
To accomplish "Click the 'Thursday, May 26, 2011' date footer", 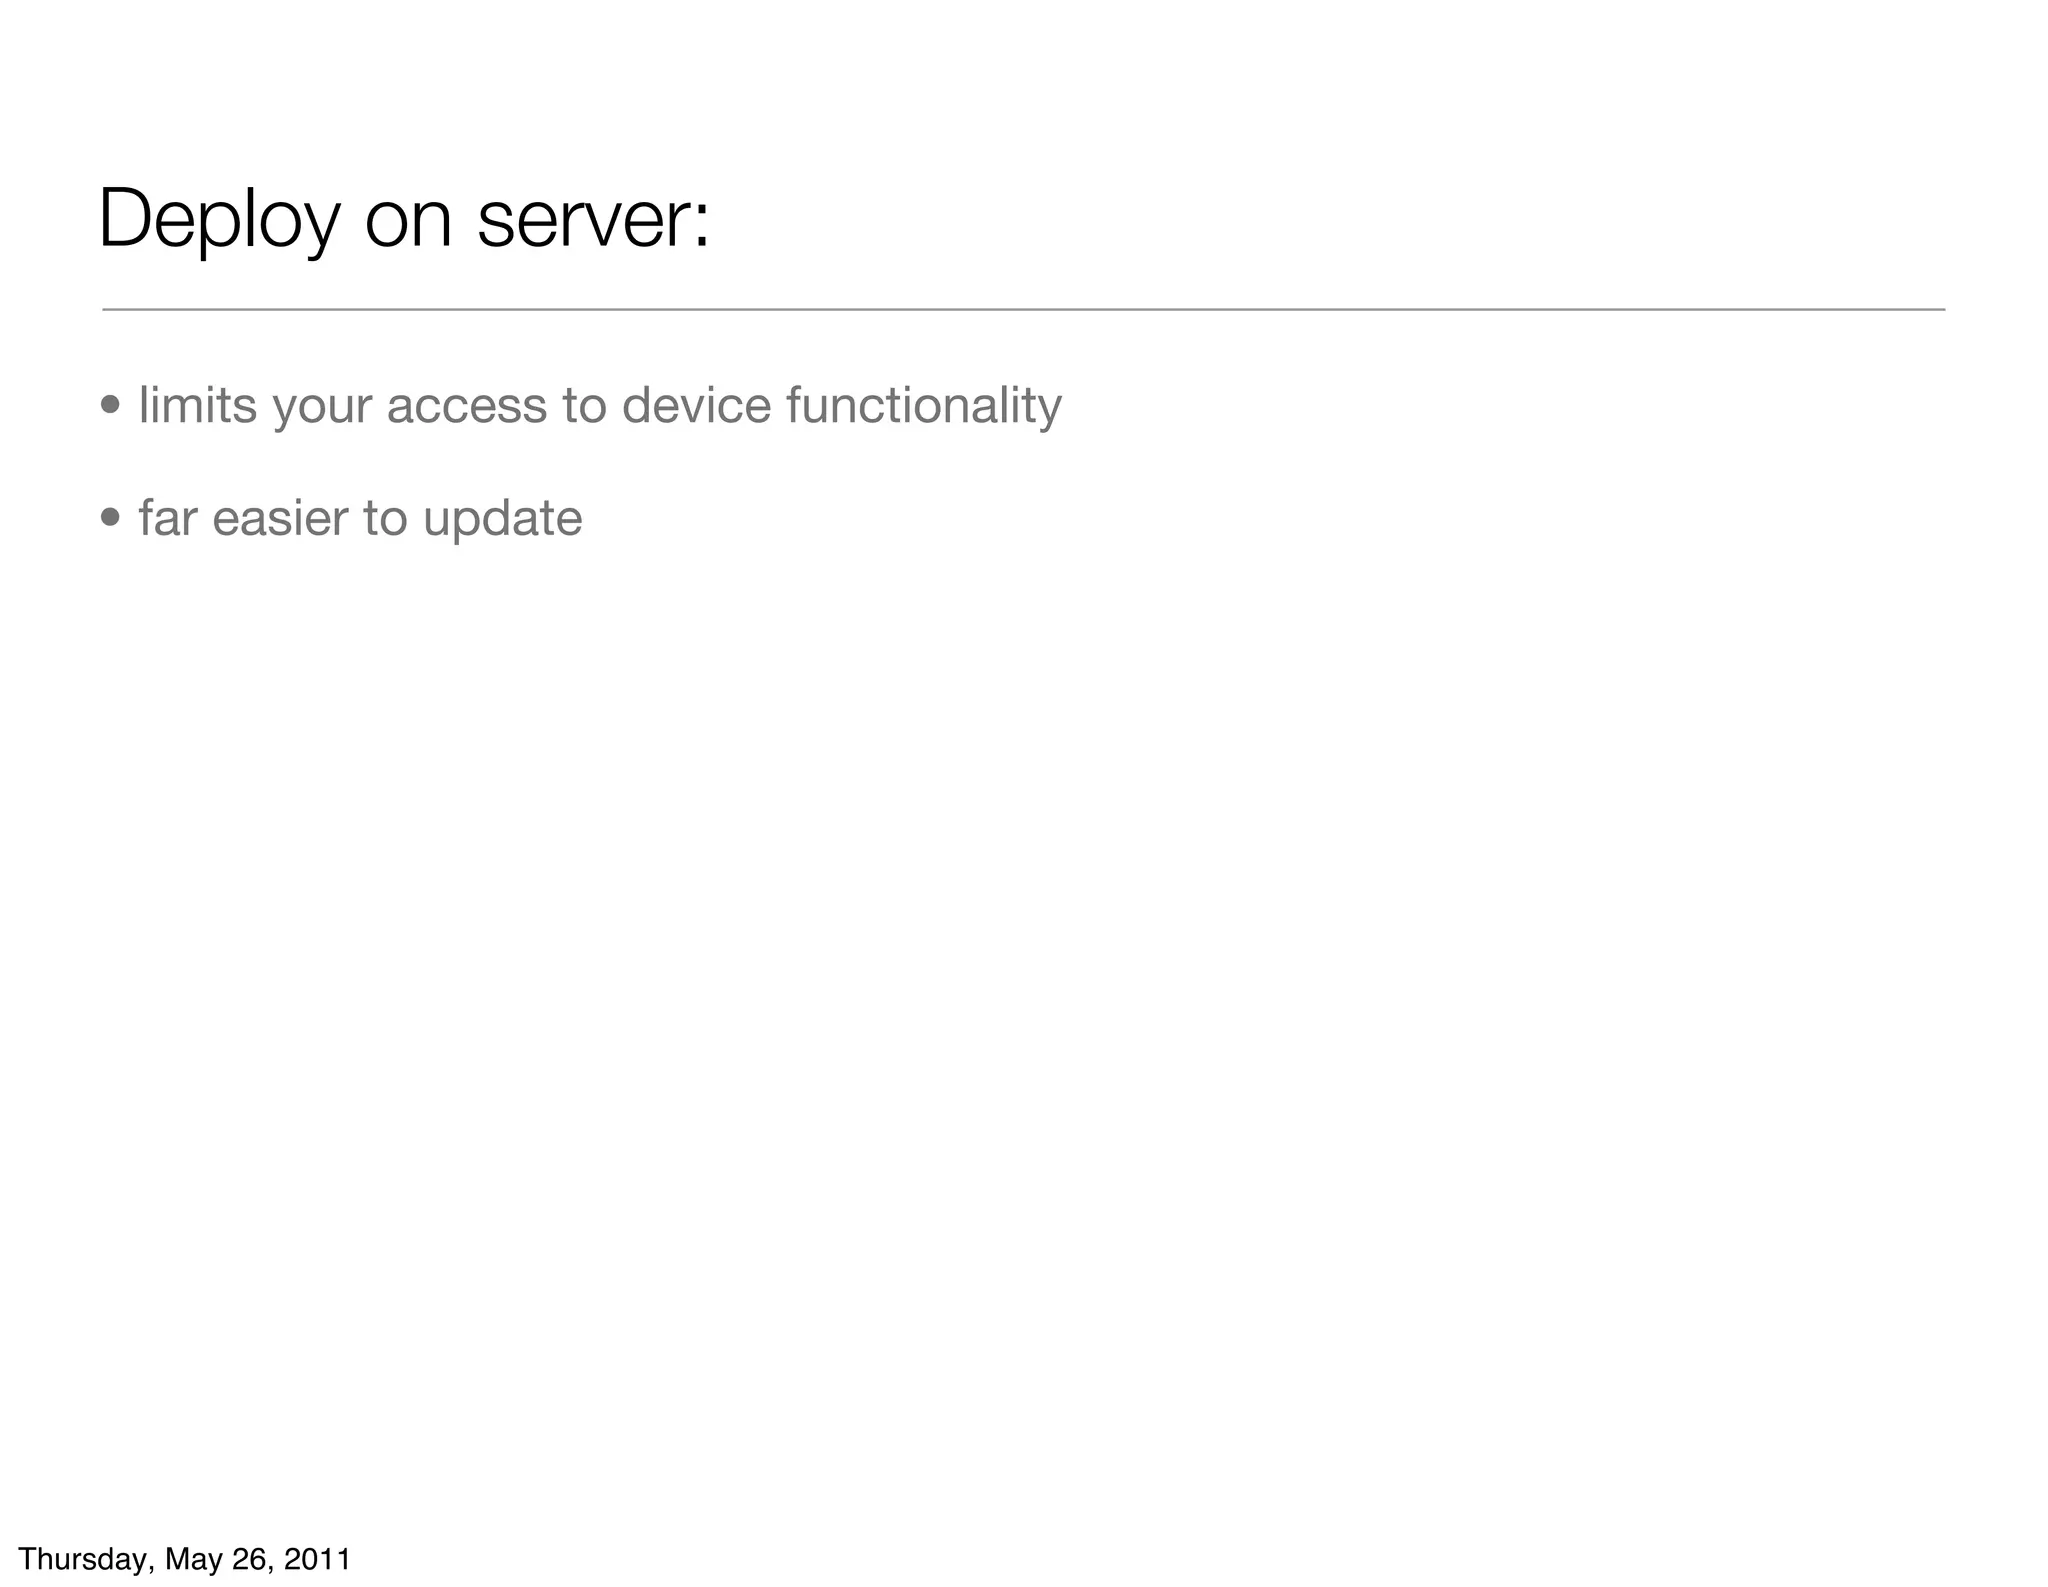I will [185, 1559].
